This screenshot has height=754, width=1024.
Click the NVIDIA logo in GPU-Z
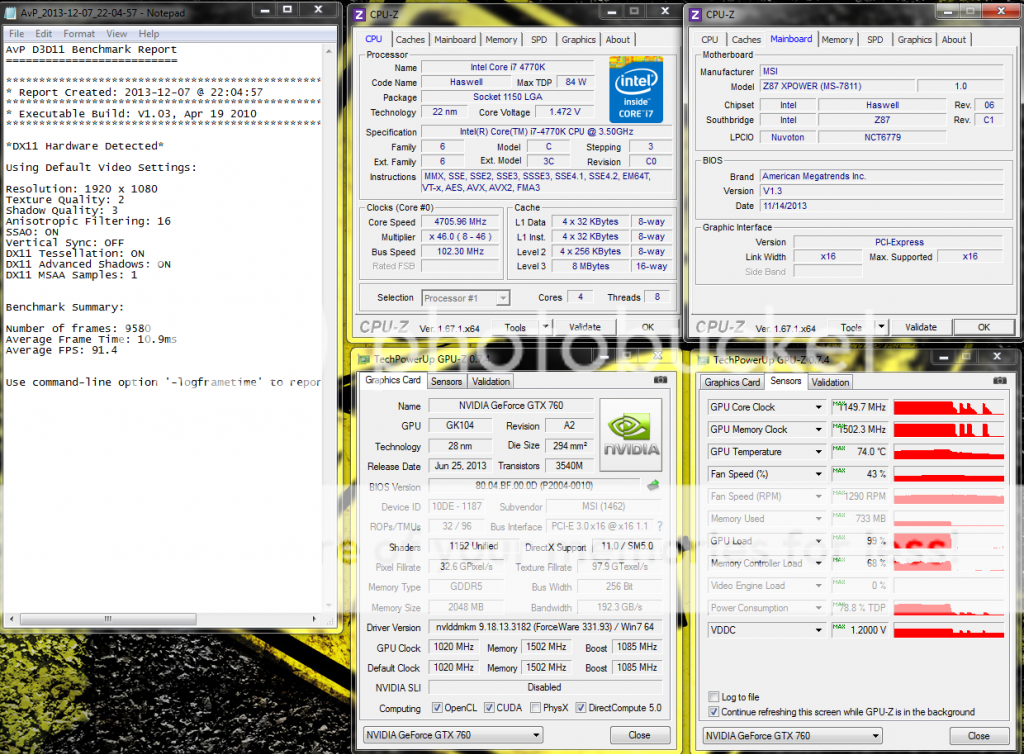630,436
